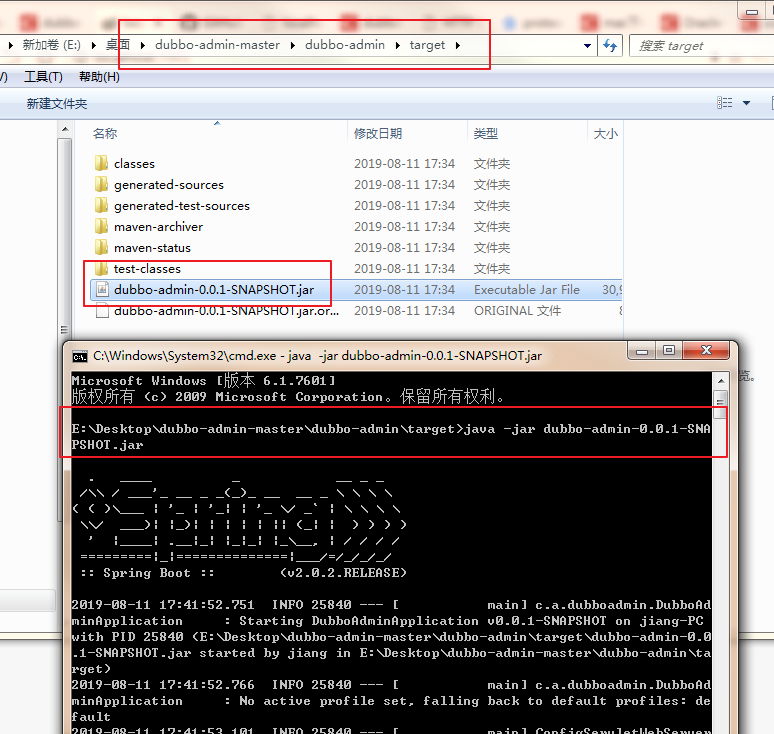The image size is (774, 734).
Task: Open the view options dropdown arrow
Action: (x=746, y=103)
